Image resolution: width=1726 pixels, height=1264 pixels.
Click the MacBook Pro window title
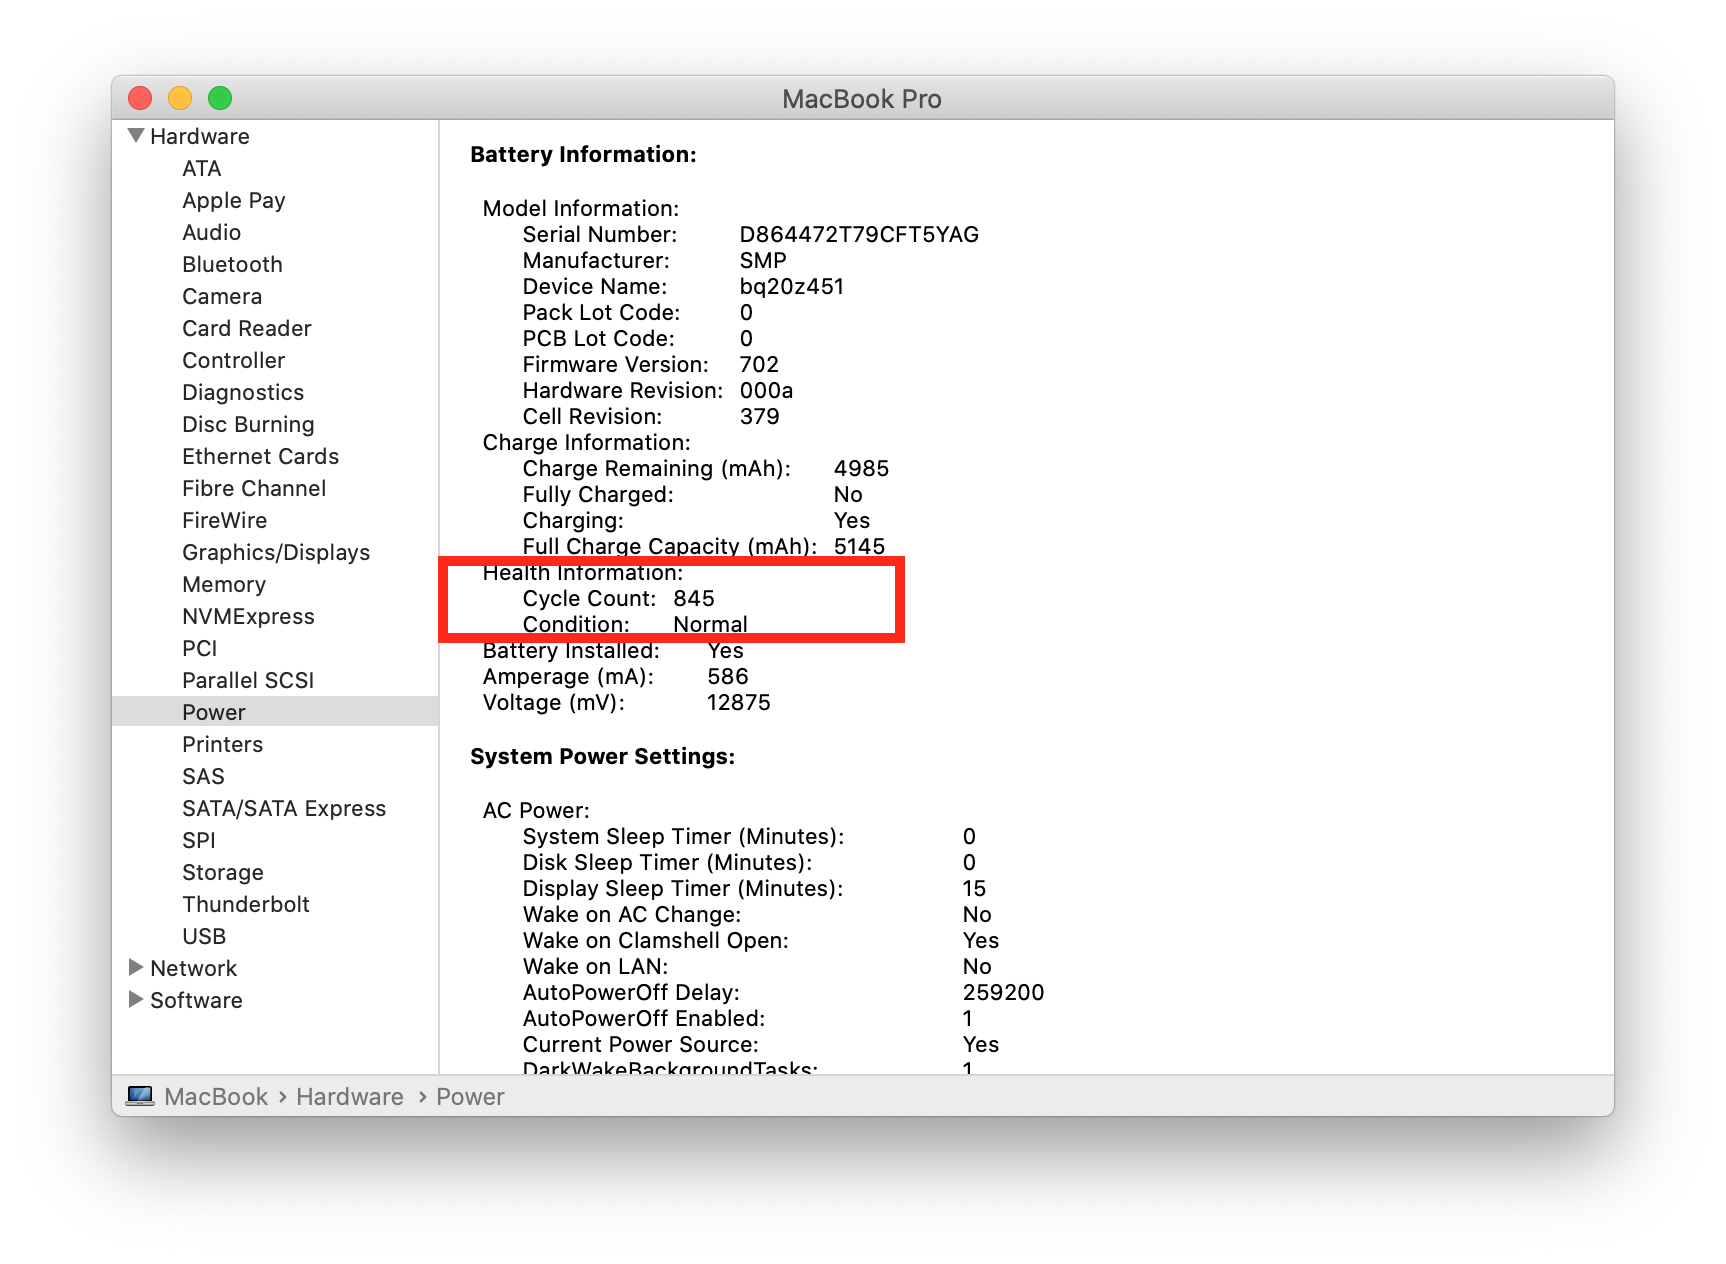[x=862, y=98]
